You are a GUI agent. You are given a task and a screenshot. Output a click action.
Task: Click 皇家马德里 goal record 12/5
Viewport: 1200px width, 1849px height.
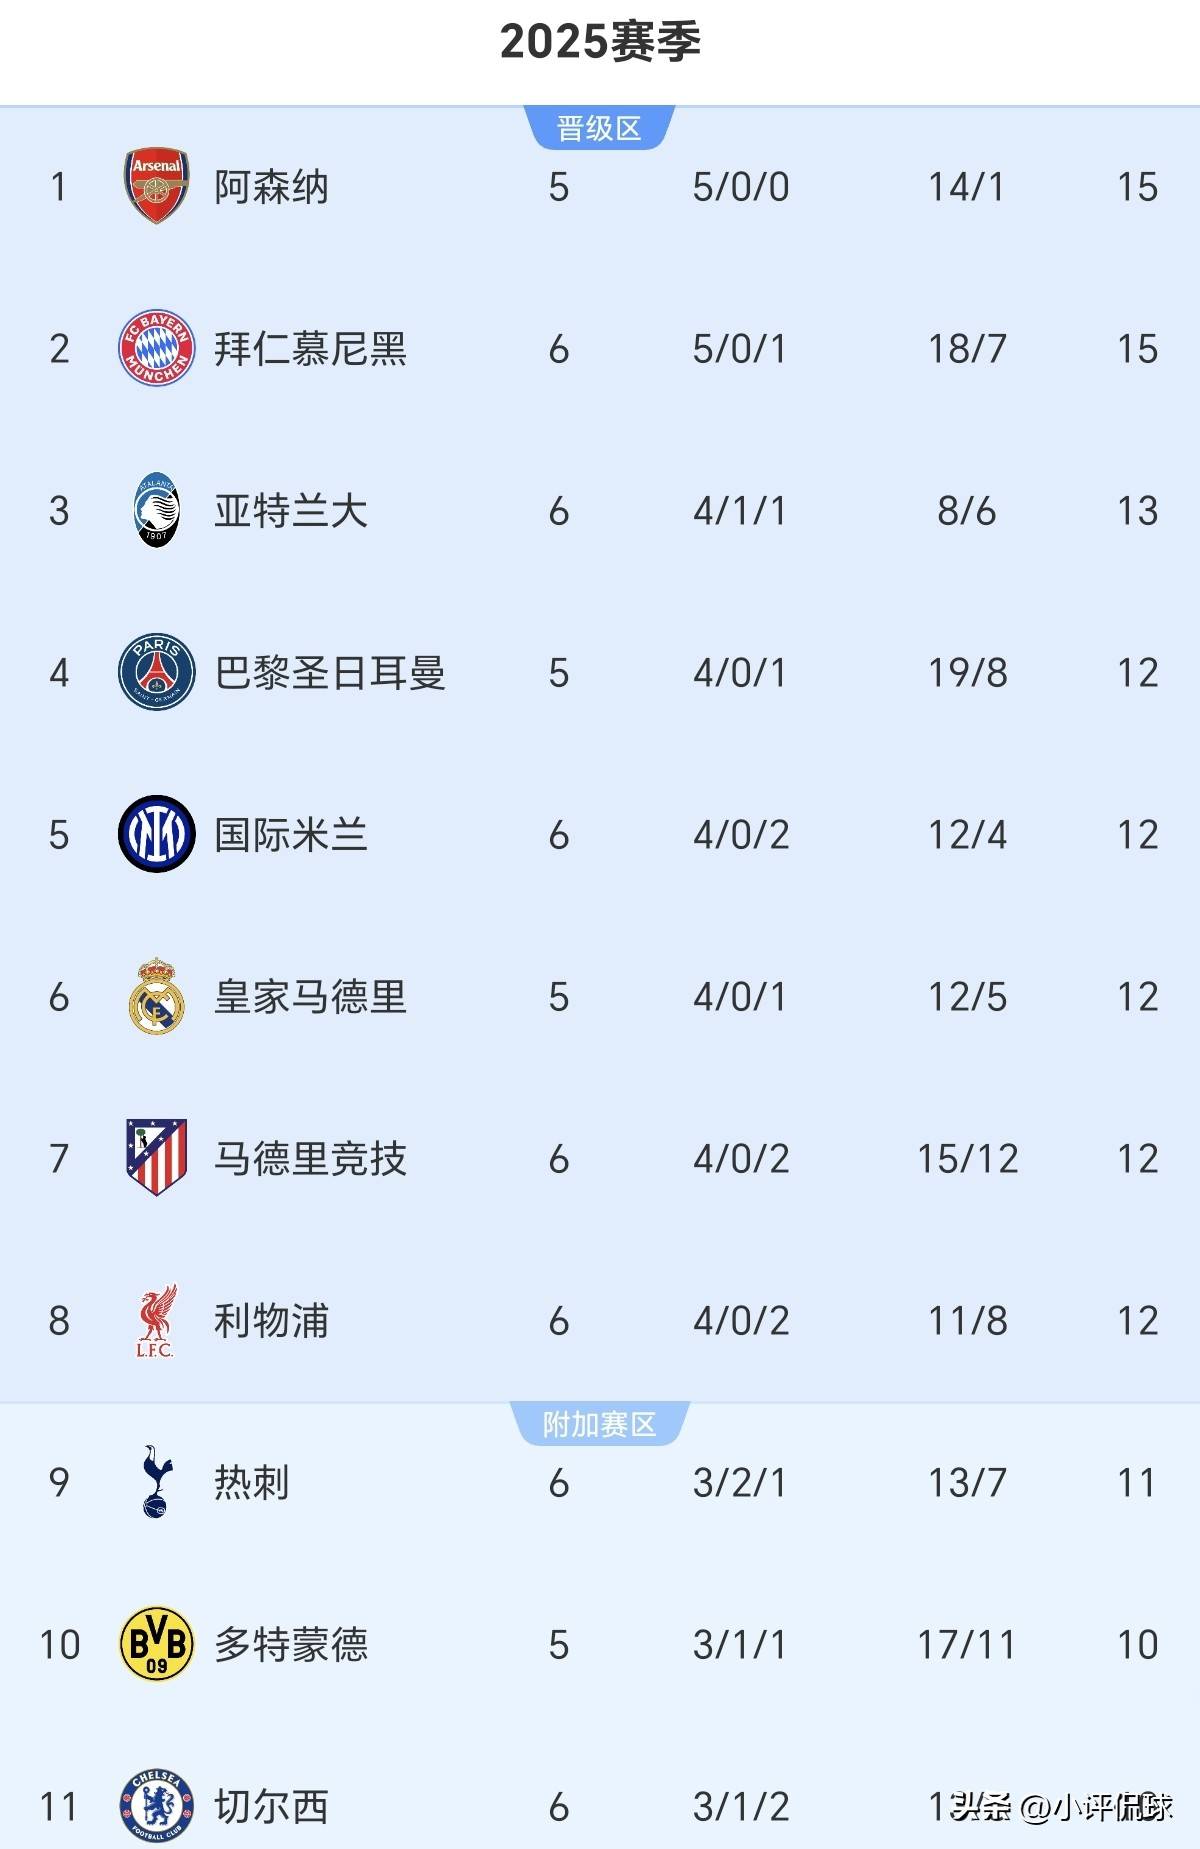click(967, 997)
